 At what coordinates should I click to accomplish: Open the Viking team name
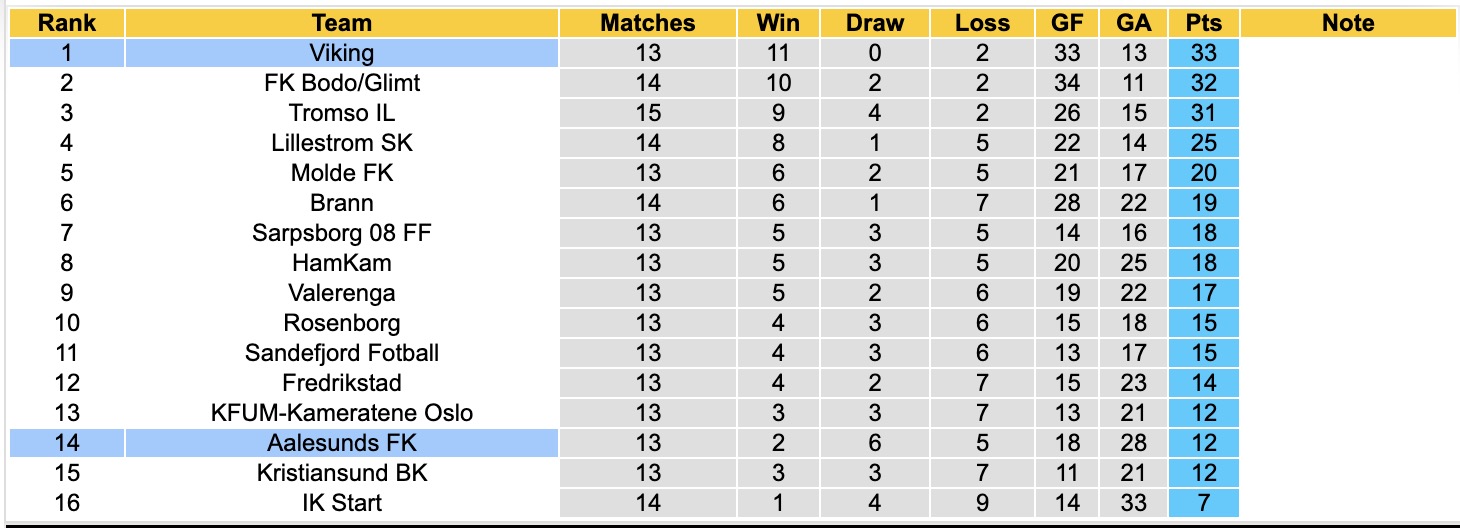click(341, 53)
